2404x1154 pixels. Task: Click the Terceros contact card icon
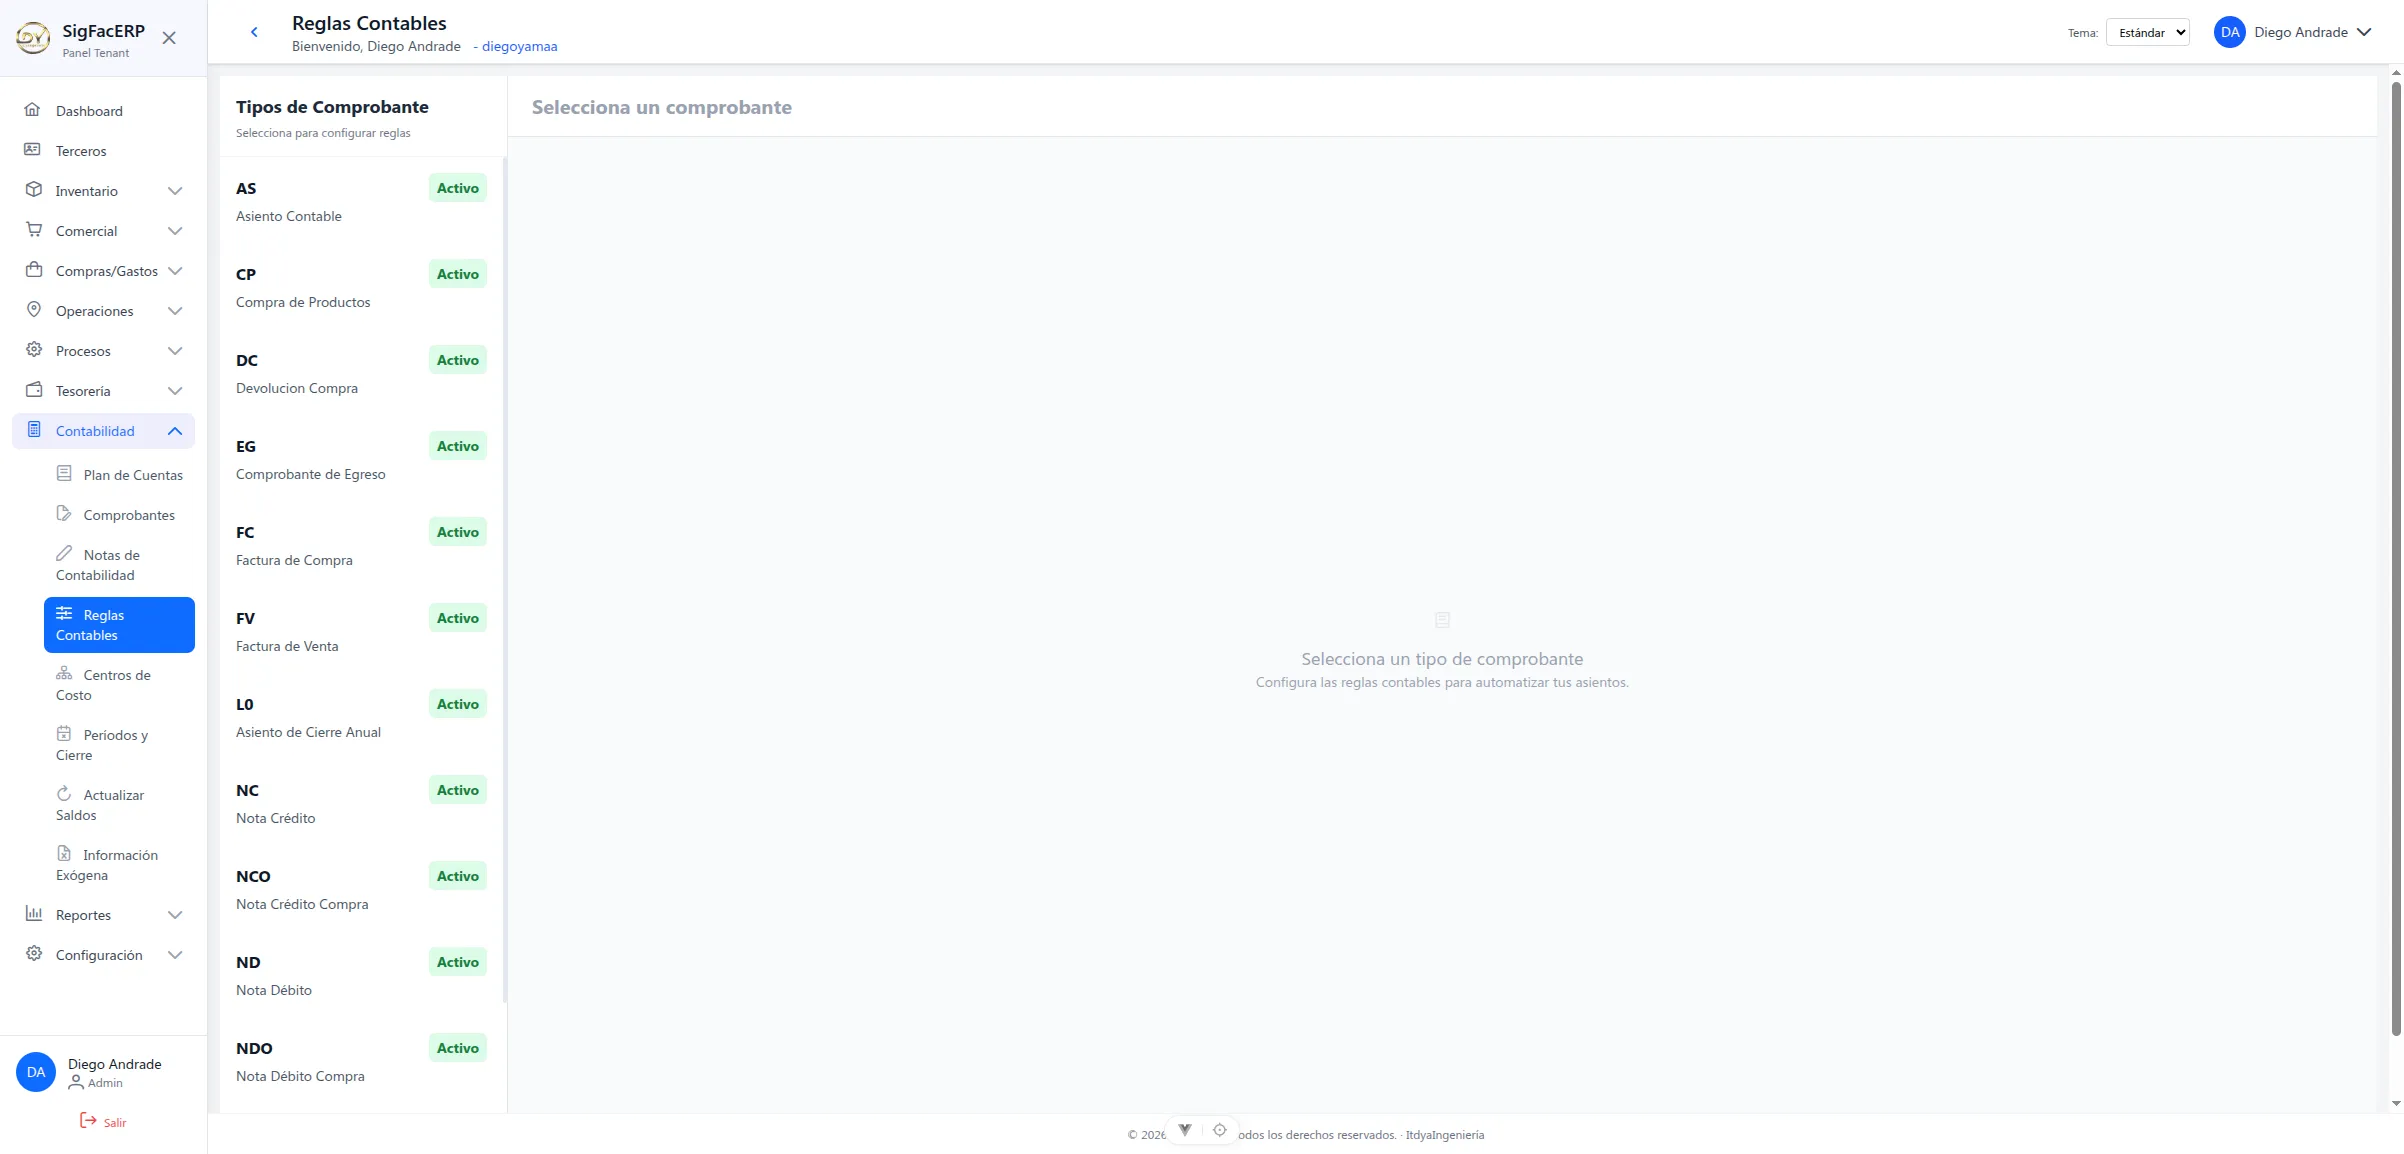[33, 150]
